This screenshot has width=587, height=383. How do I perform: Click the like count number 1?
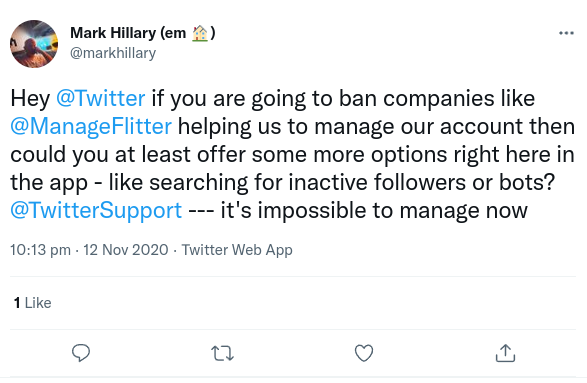click(17, 303)
